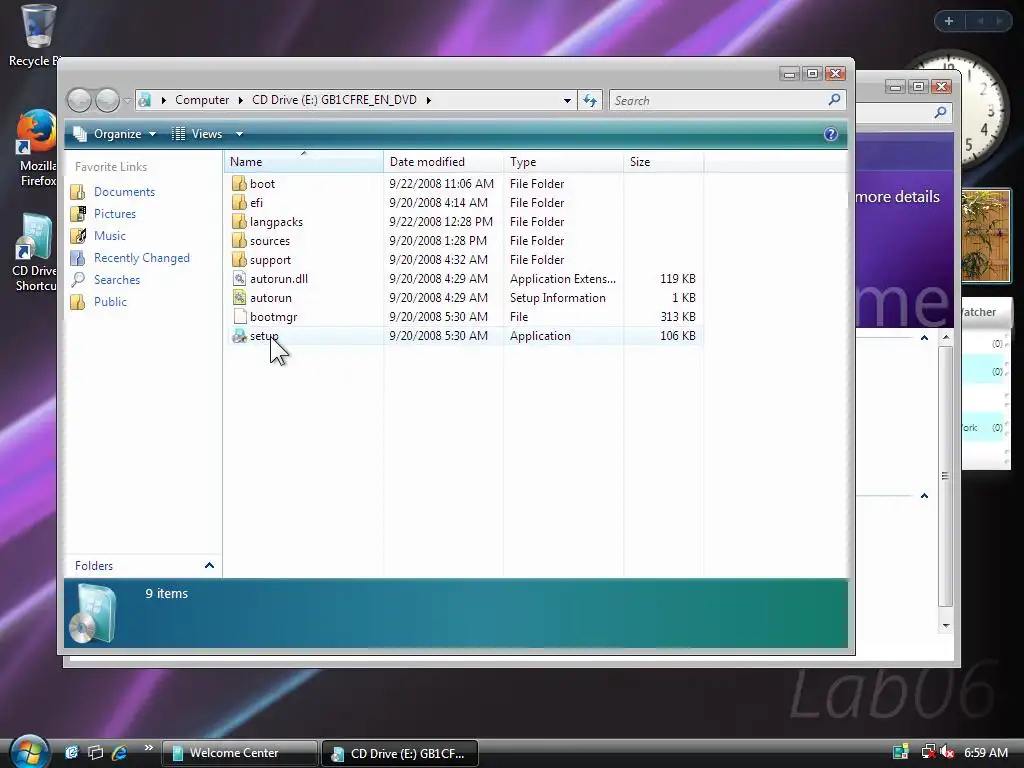1024x768 pixels.
Task: Open the Views dropdown arrow
Action: click(x=239, y=134)
